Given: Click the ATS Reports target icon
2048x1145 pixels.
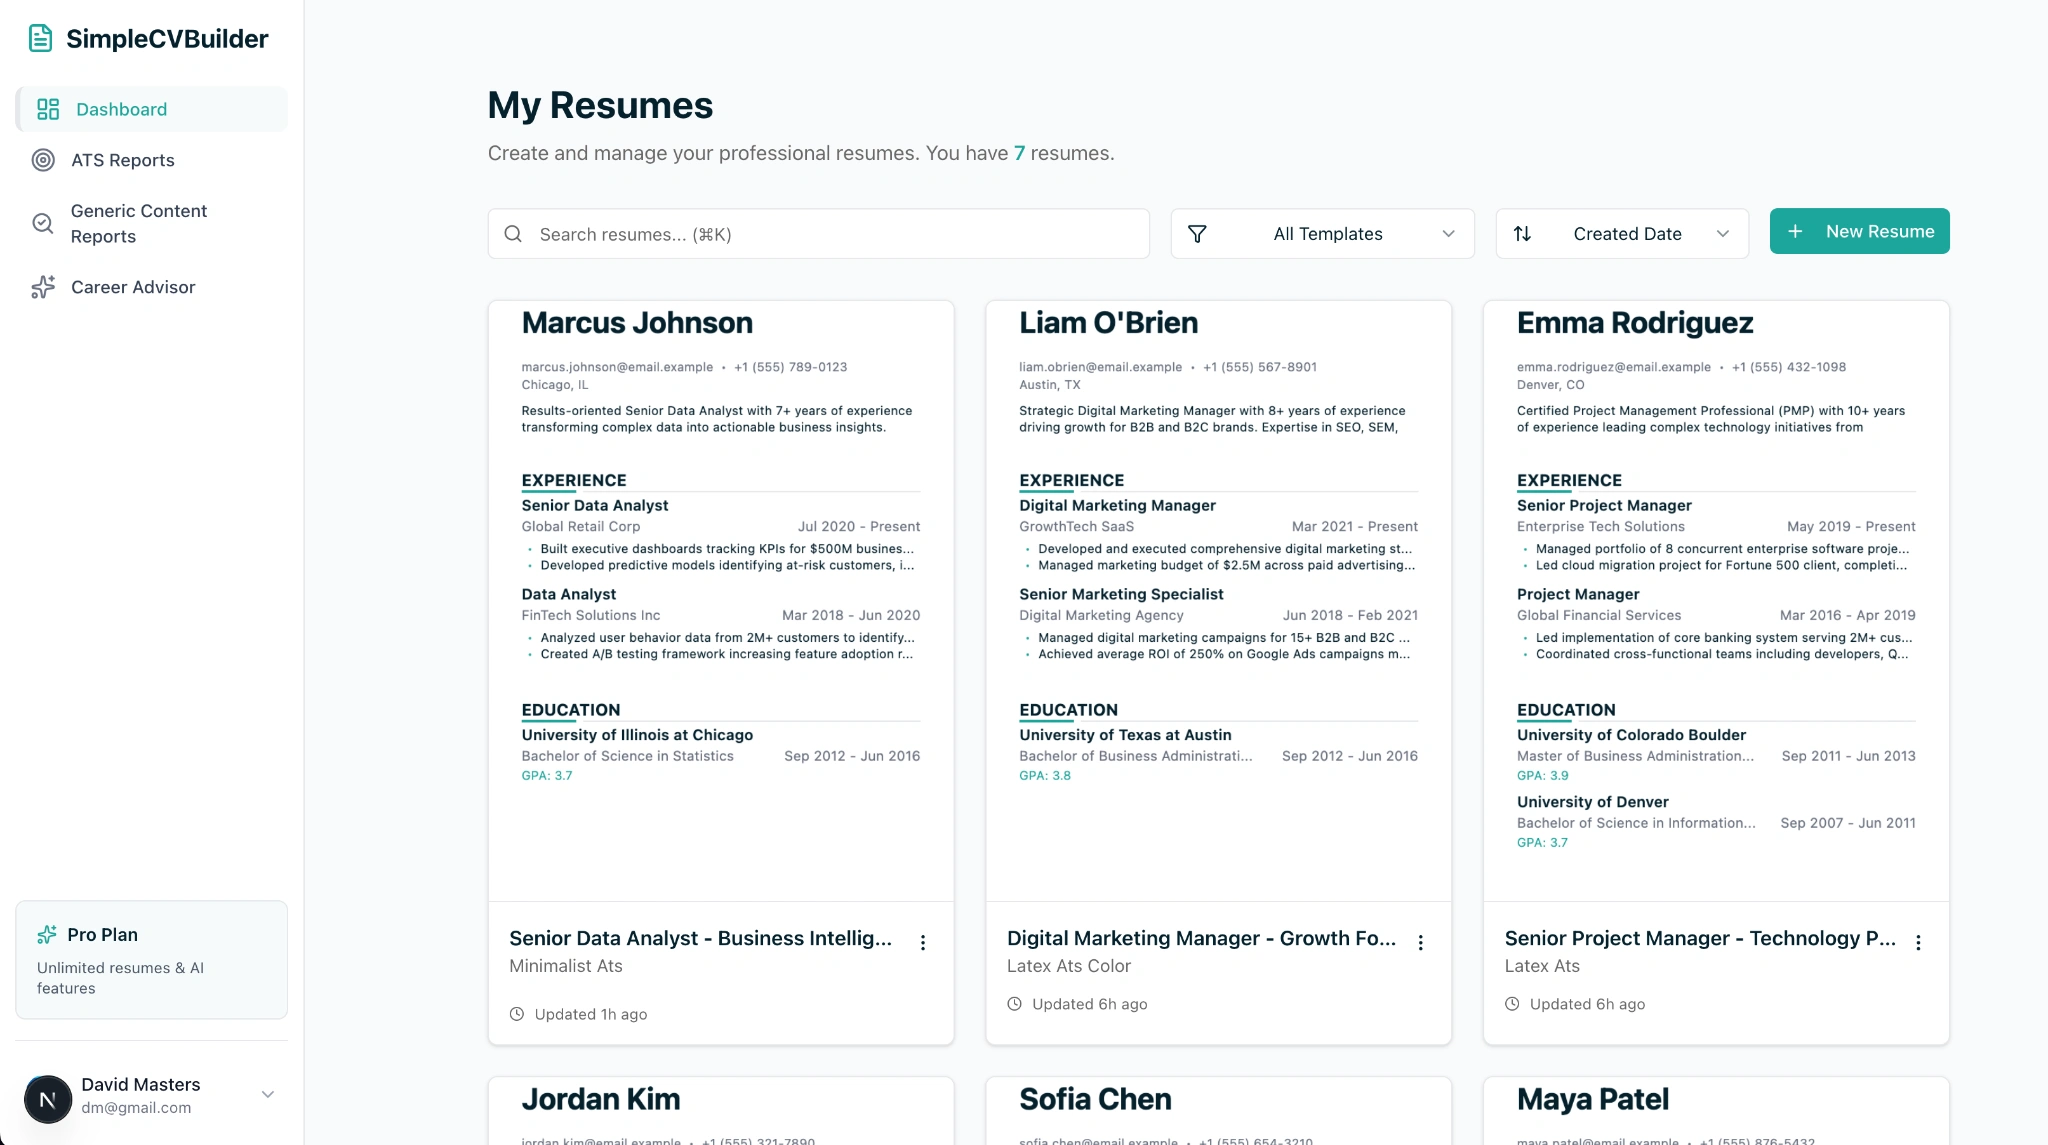Looking at the screenshot, I should coord(43,160).
